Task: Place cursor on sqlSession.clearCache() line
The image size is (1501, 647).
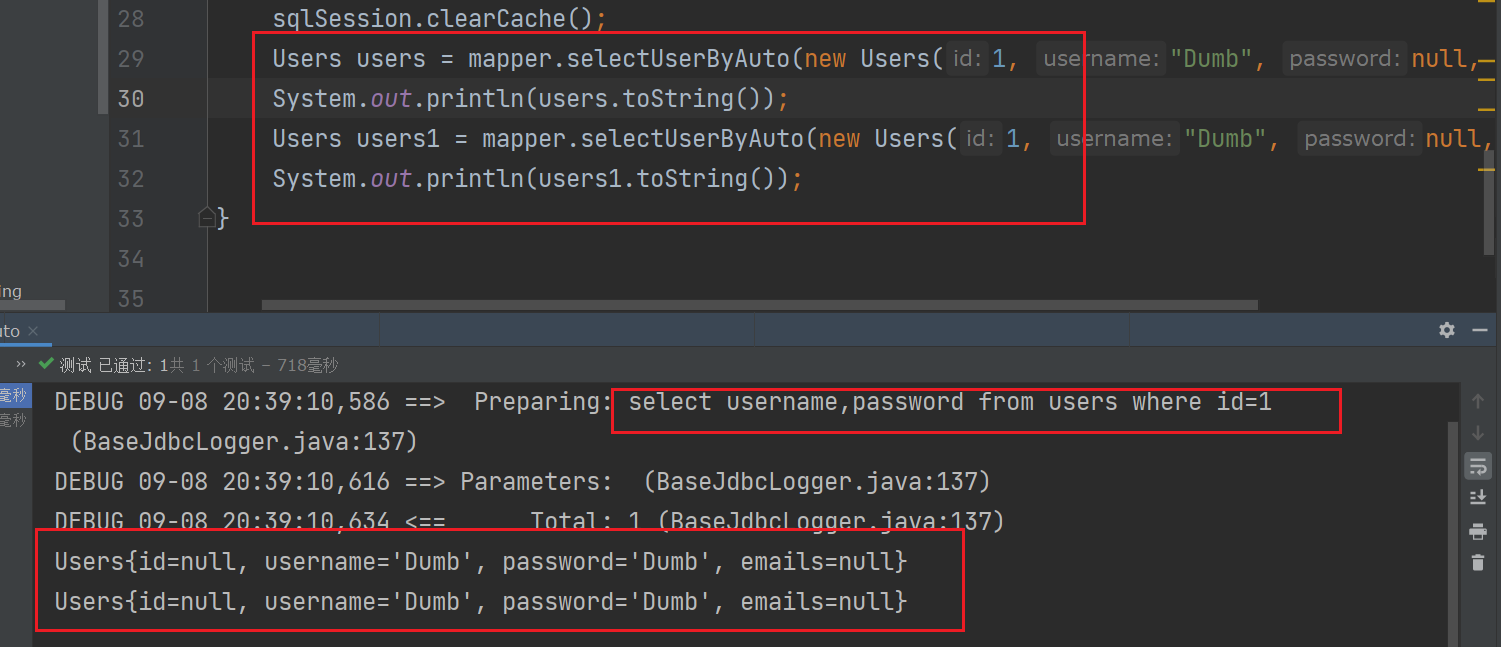Action: pyautogui.click(x=439, y=19)
